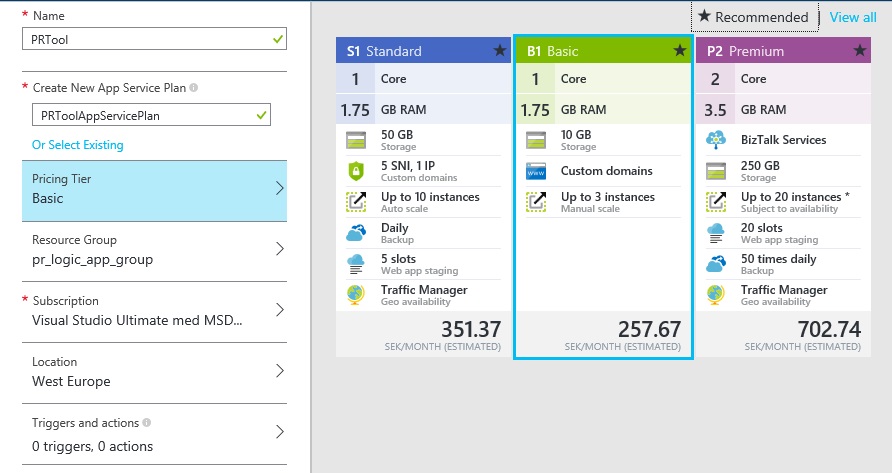Click the Auto scale icon in S1 Standard

point(357,202)
